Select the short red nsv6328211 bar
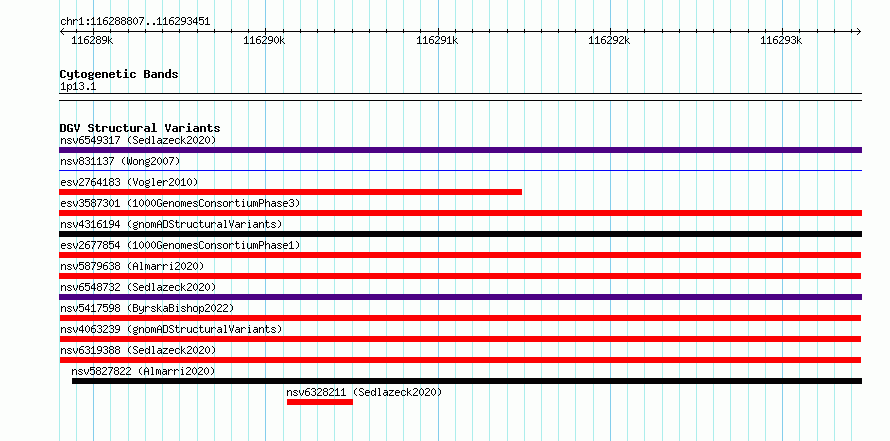This screenshot has width=890, height=441. coord(320,402)
